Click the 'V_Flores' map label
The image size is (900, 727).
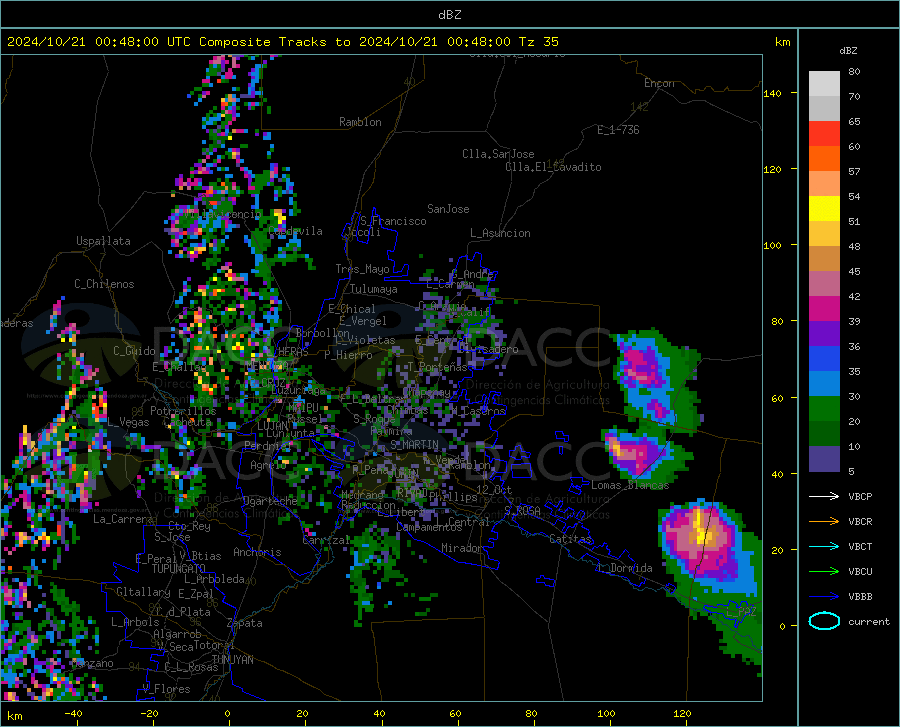166,689
